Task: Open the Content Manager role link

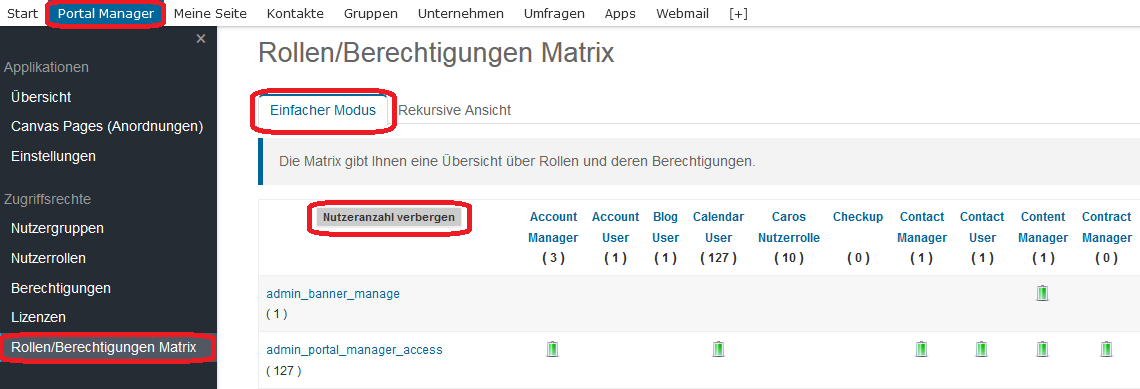Action: (1043, 227)
